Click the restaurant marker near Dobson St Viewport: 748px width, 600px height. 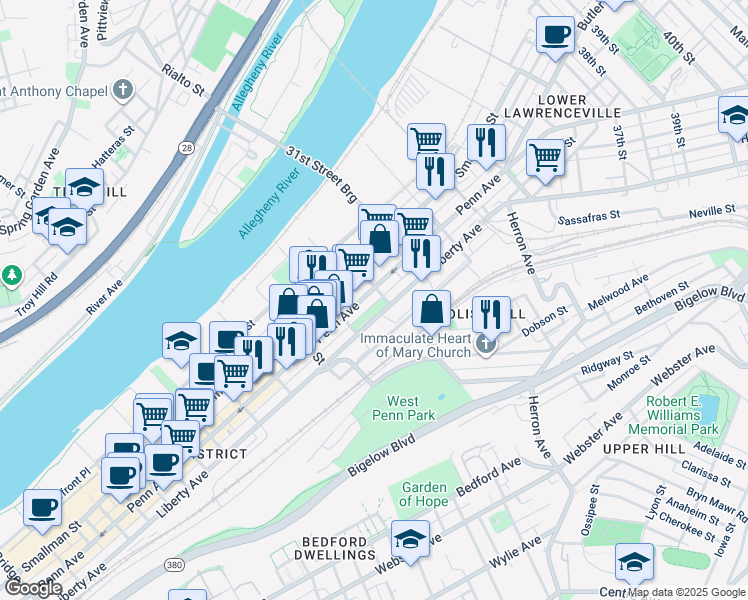coord(491,316)
